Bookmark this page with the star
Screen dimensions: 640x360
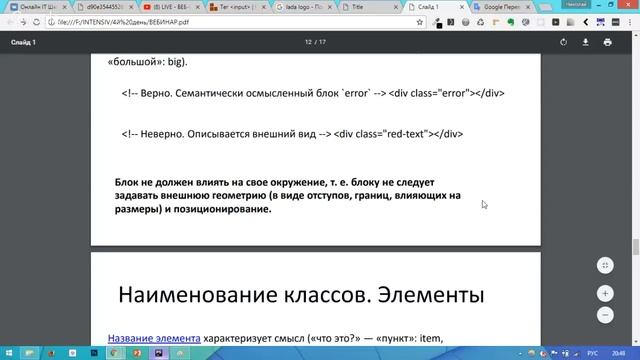pos(420,22)
